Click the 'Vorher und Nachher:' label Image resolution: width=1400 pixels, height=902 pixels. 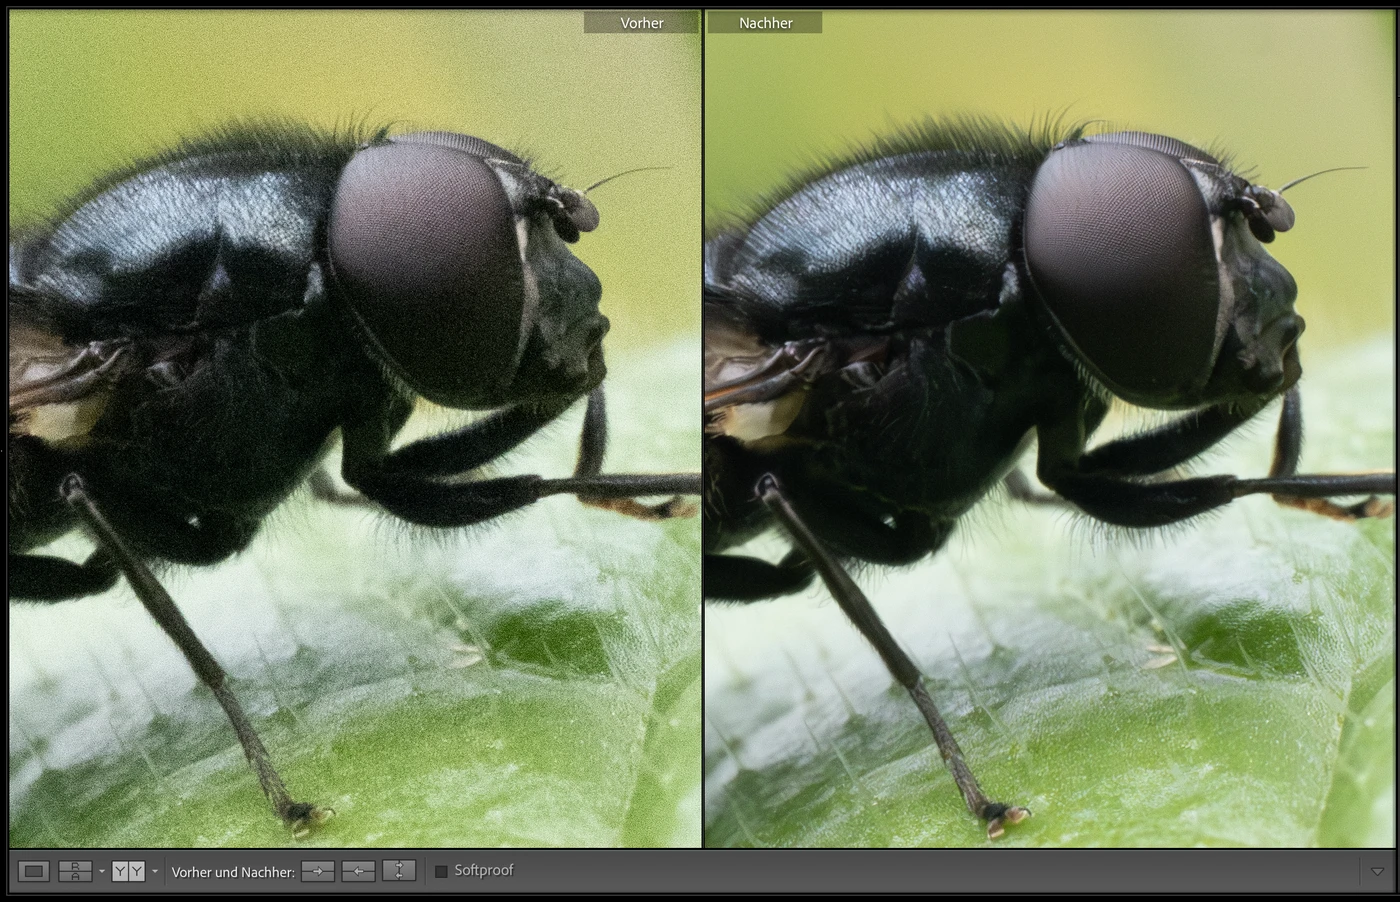233,872
